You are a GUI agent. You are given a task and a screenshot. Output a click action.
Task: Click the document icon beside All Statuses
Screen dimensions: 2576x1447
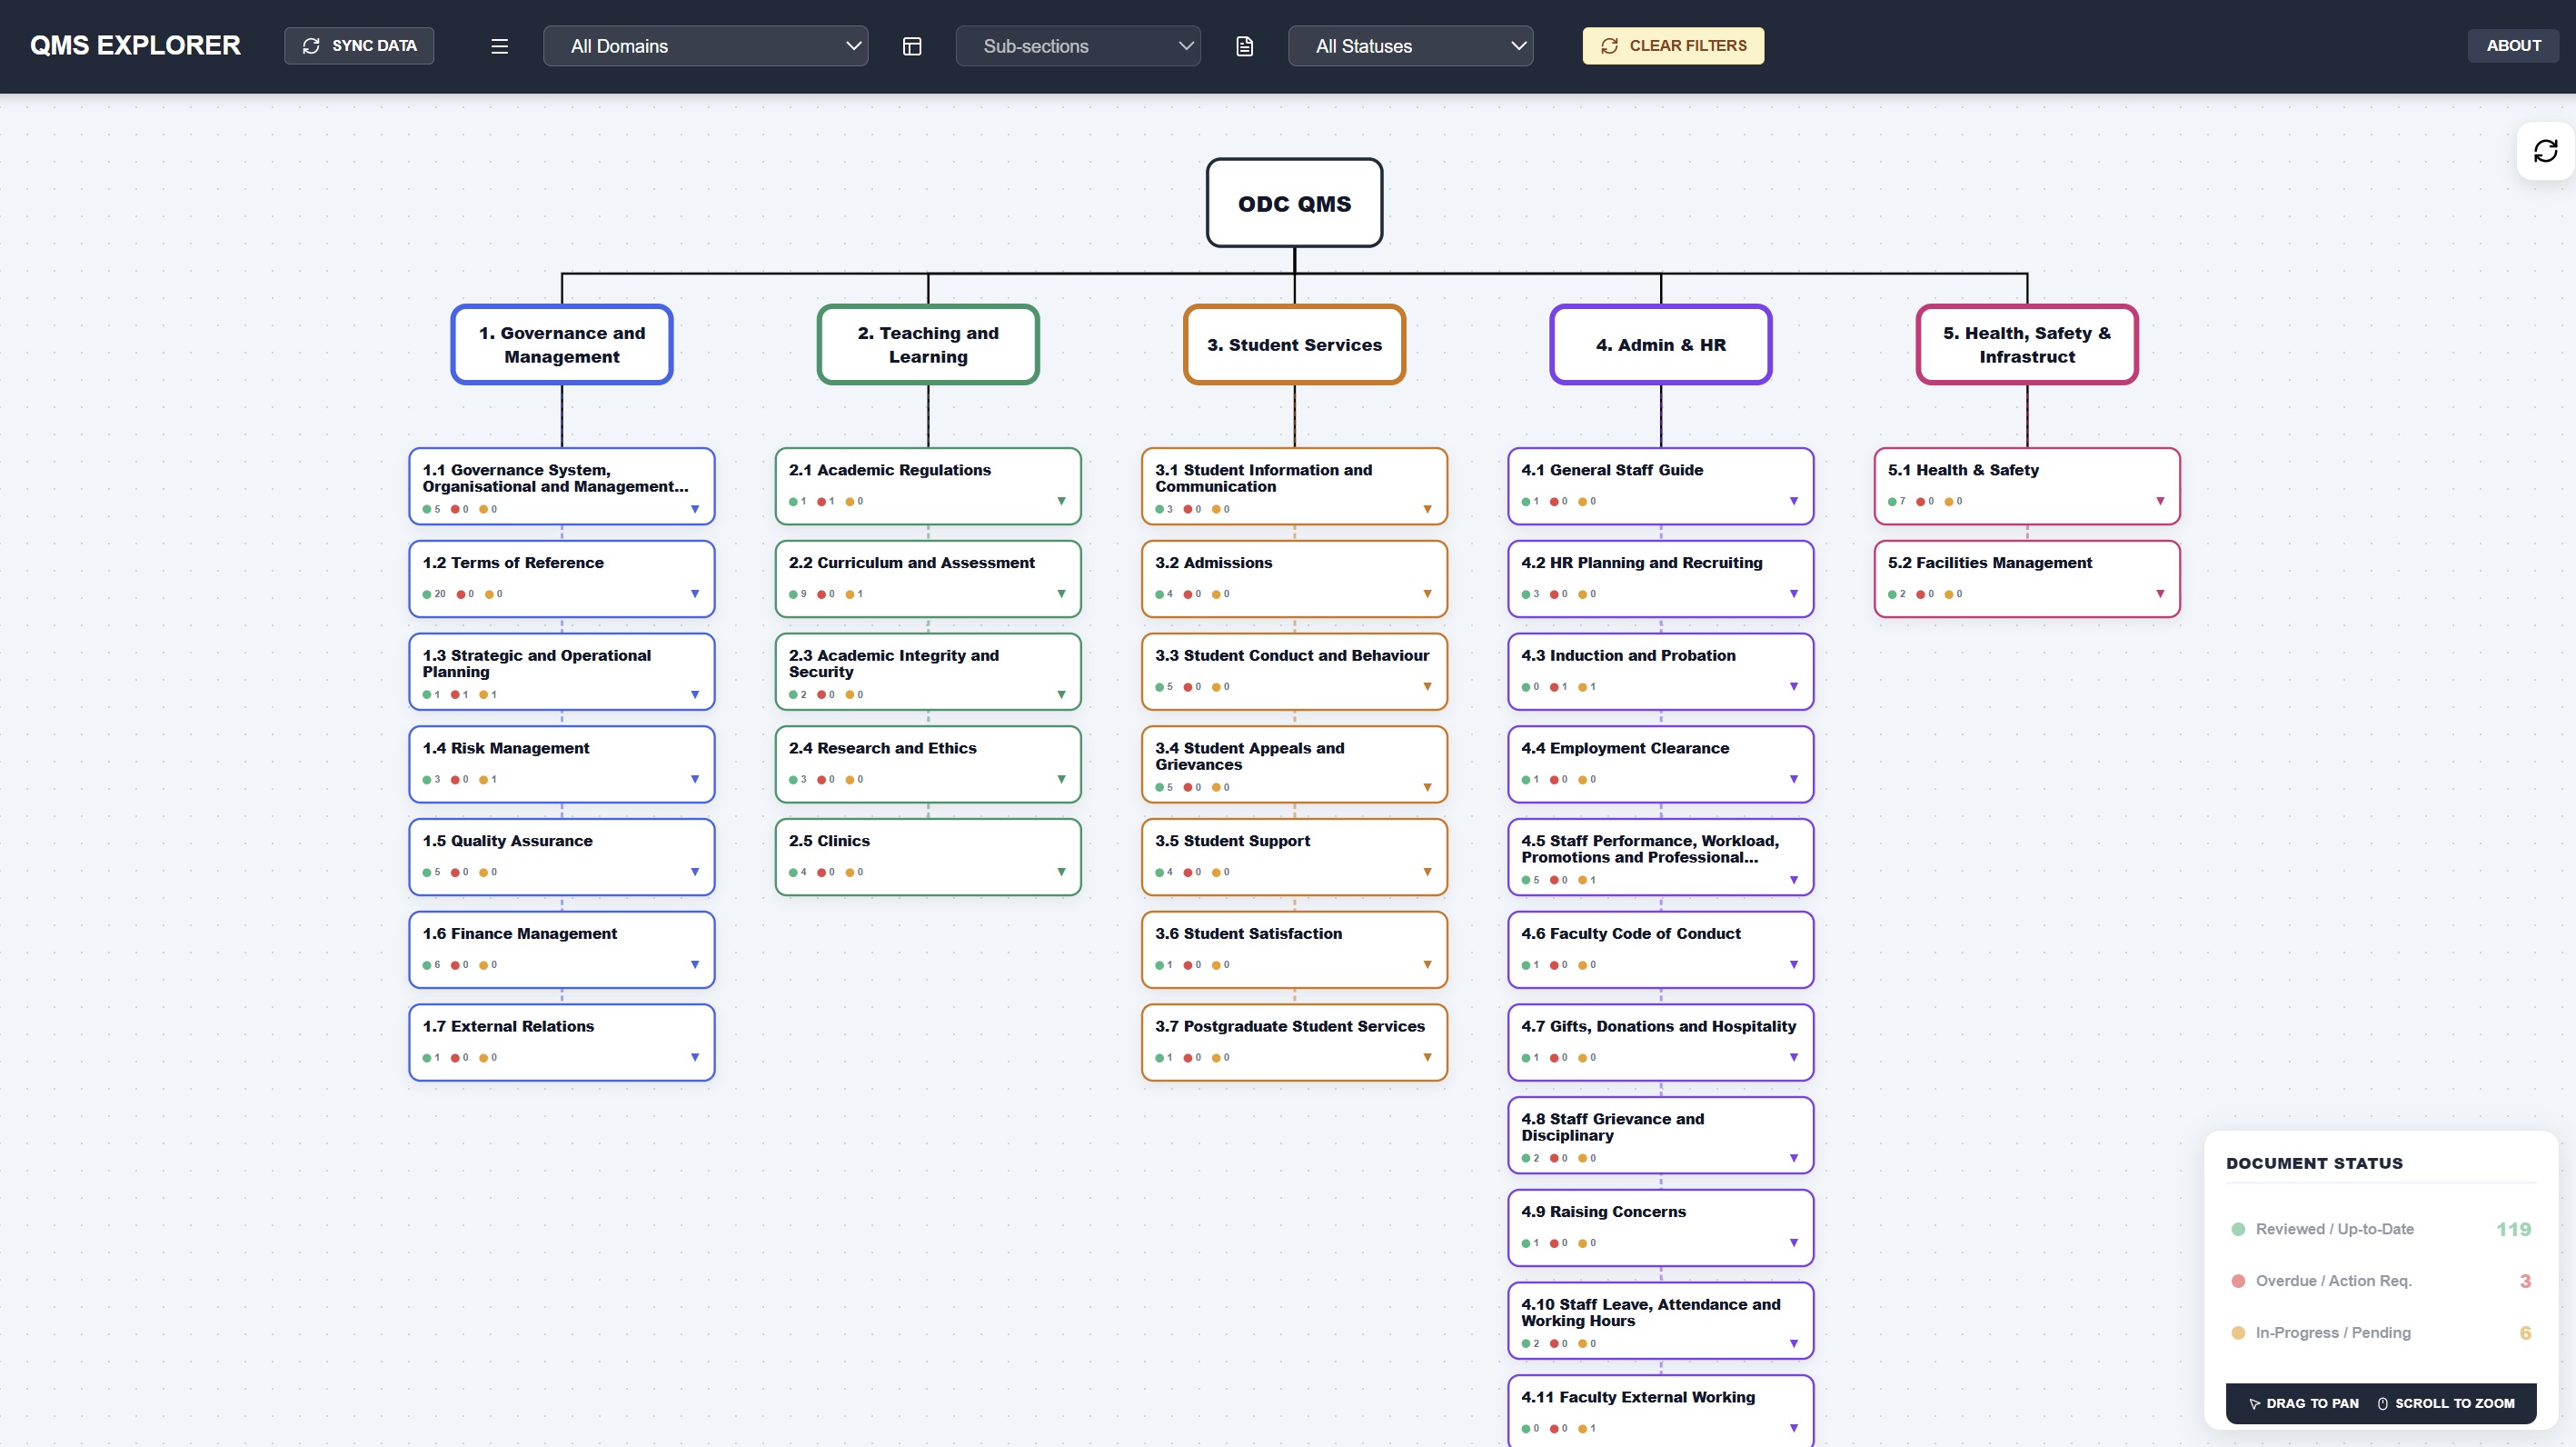pyautogui.click(x=1244, y=46)
